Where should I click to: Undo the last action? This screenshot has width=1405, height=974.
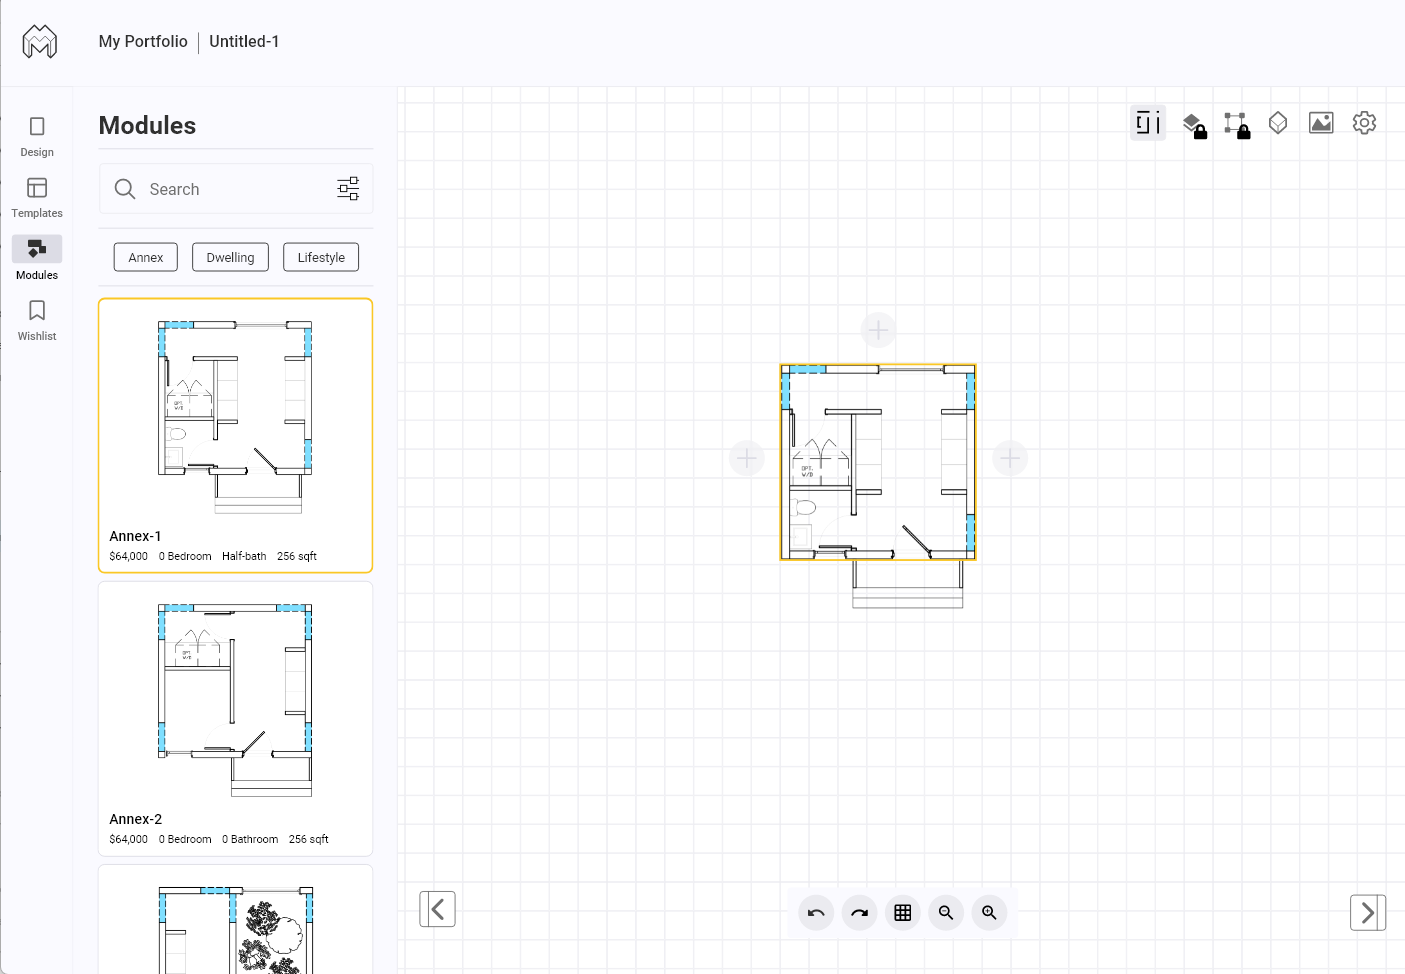point(816,912)
